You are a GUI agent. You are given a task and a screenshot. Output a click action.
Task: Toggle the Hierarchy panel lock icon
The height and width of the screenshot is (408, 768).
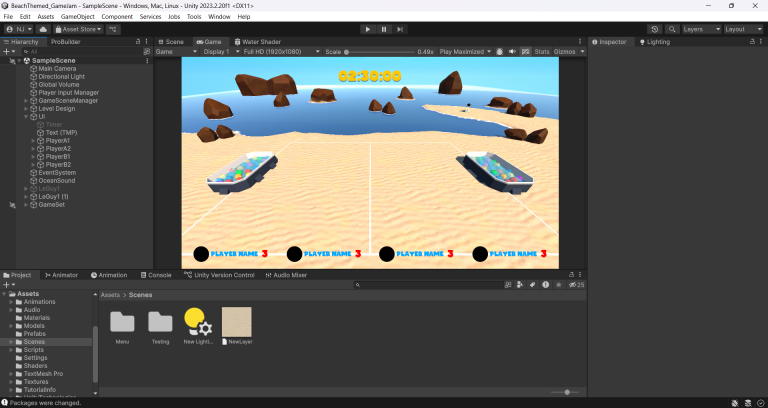tap(138, 42)
